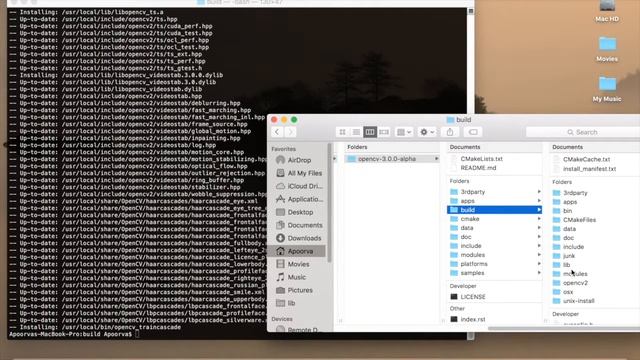The width and height of the screenshot is (640, 360).
Task: Switch Finder to list view
Action: click(x=356, y=132)
